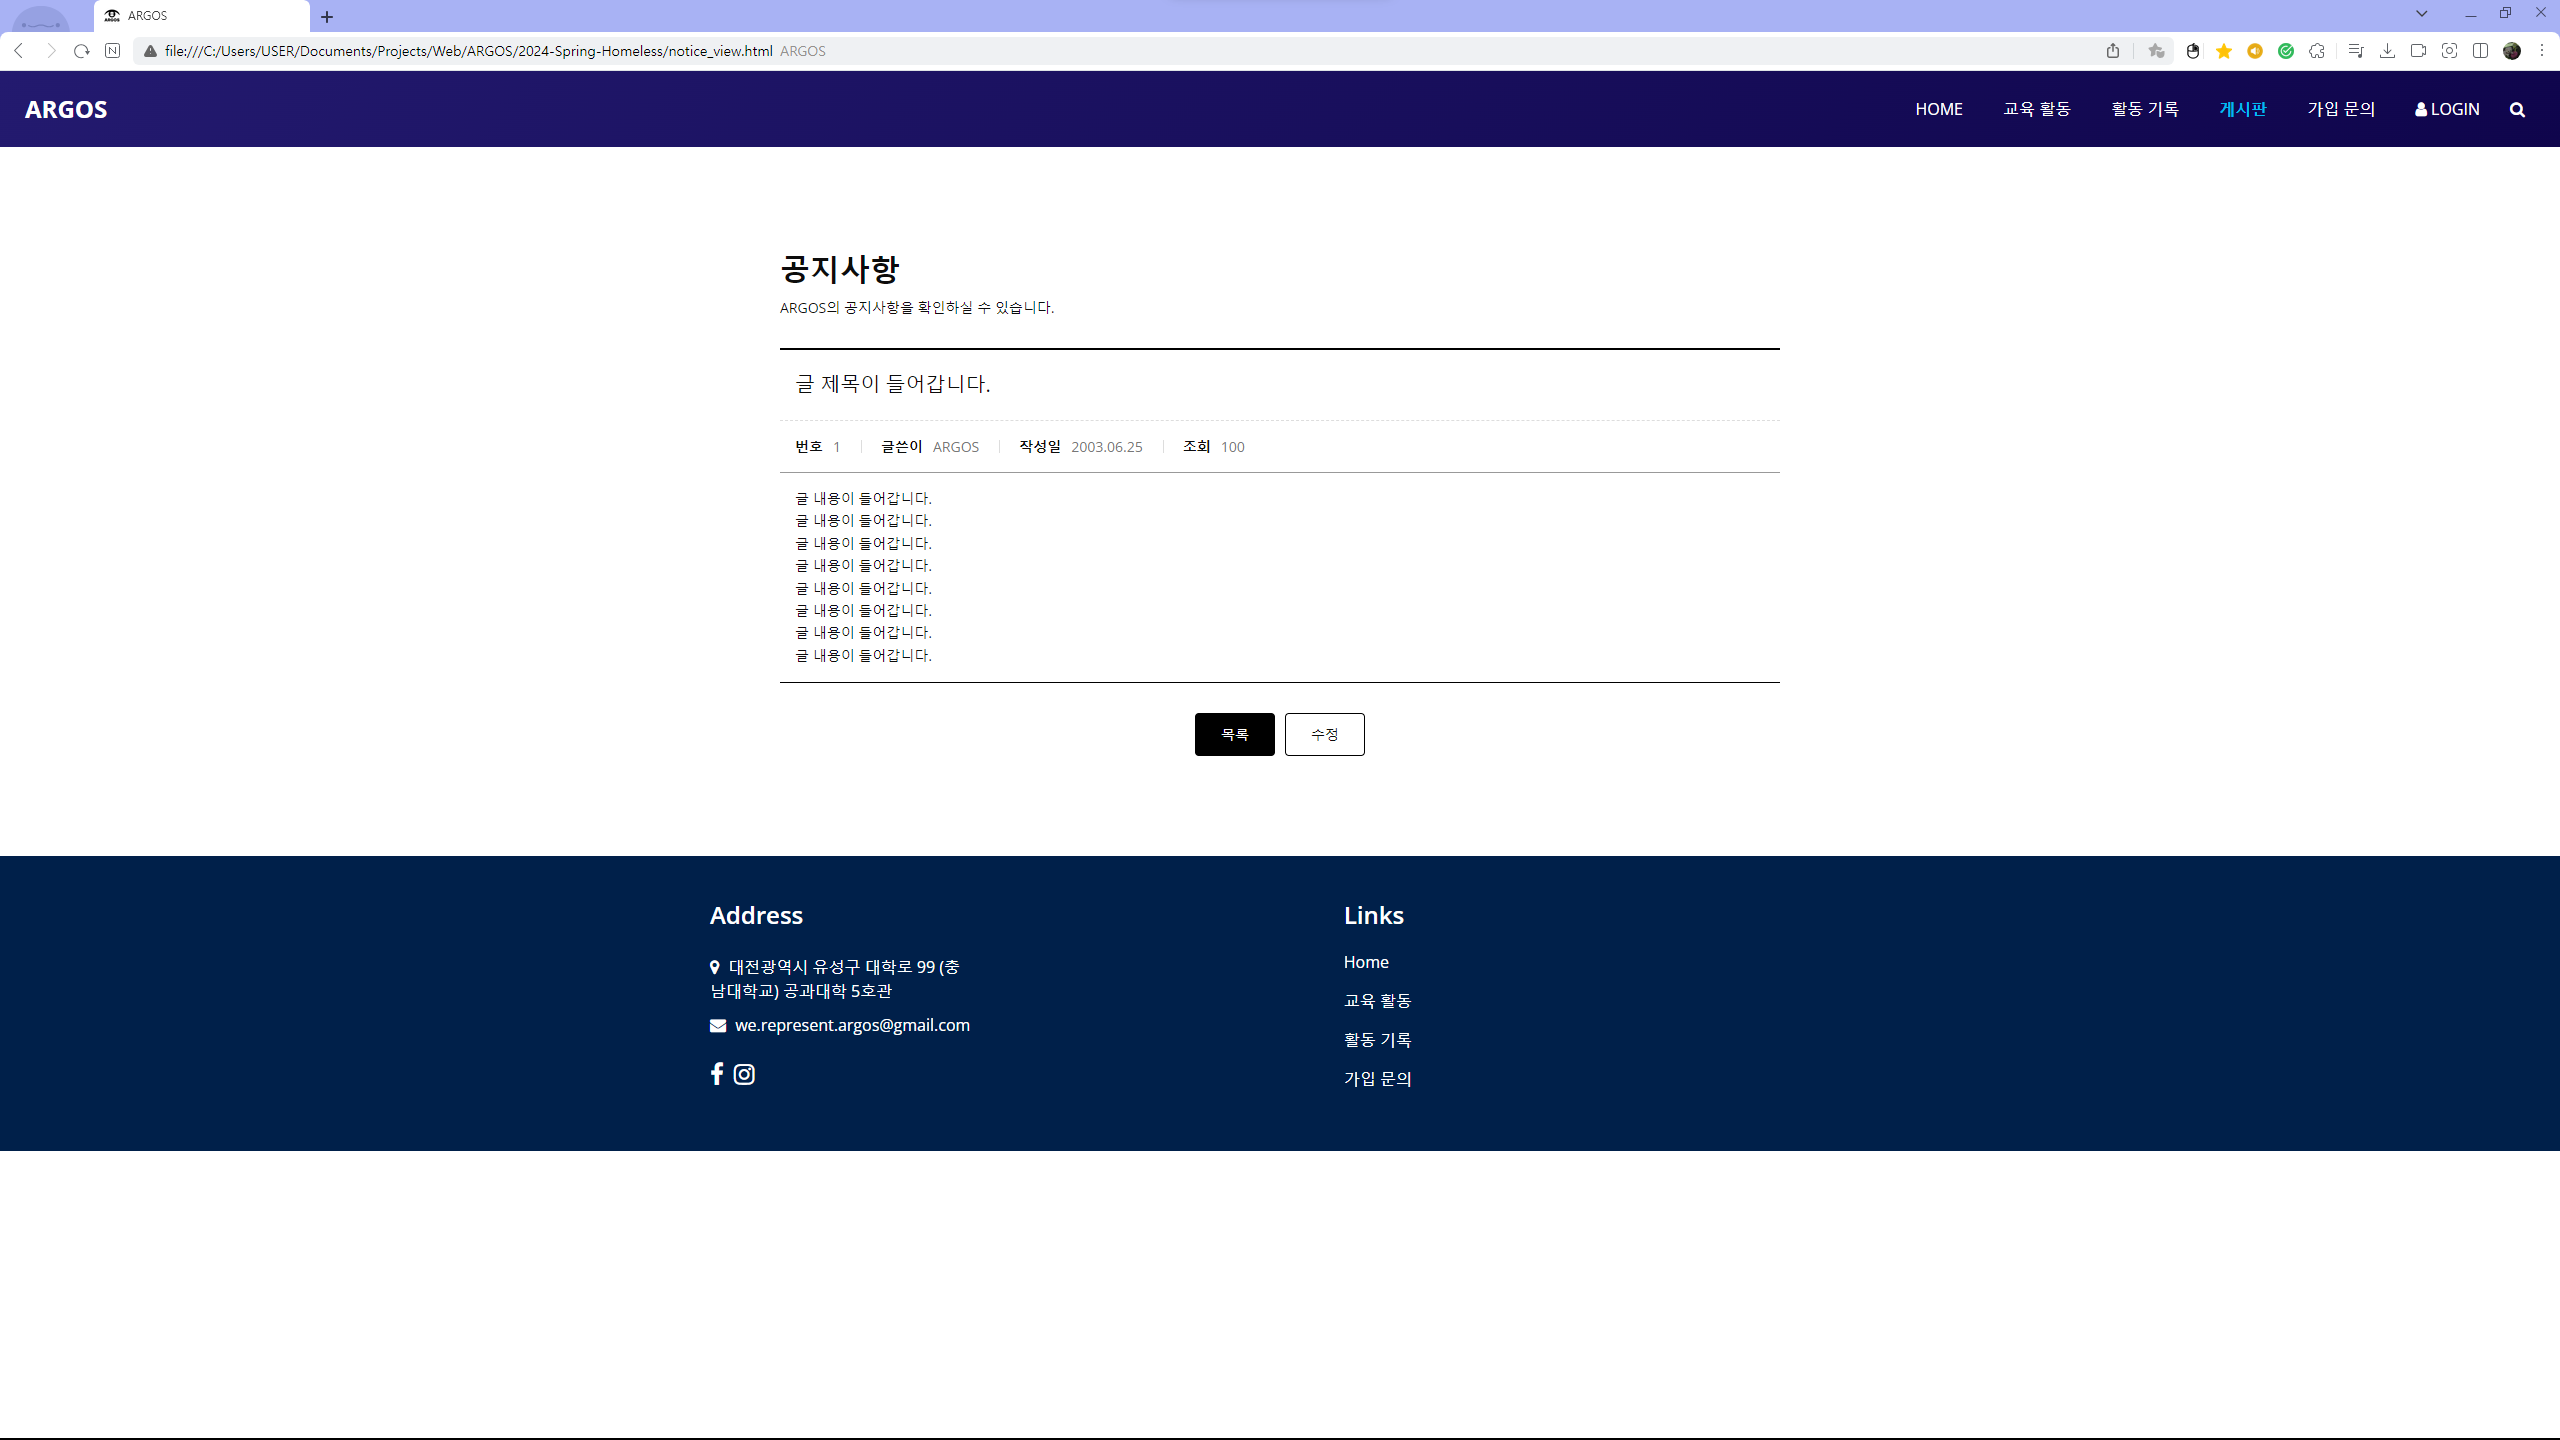Open the we.represent.argos@gmail.com link
This screenshot has width=2560, height=1440.
pyautogui.click(x=851, y=1025)
